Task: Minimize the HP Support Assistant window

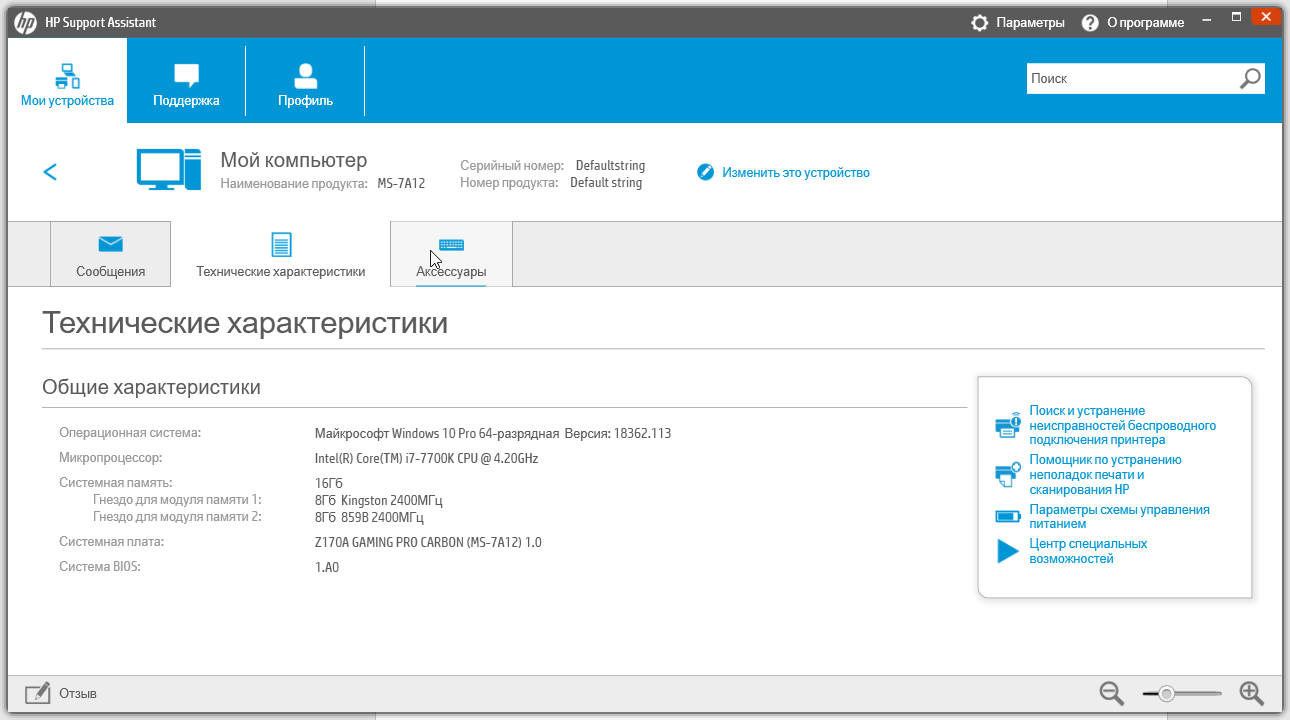Action: [x=1209, y=17]
